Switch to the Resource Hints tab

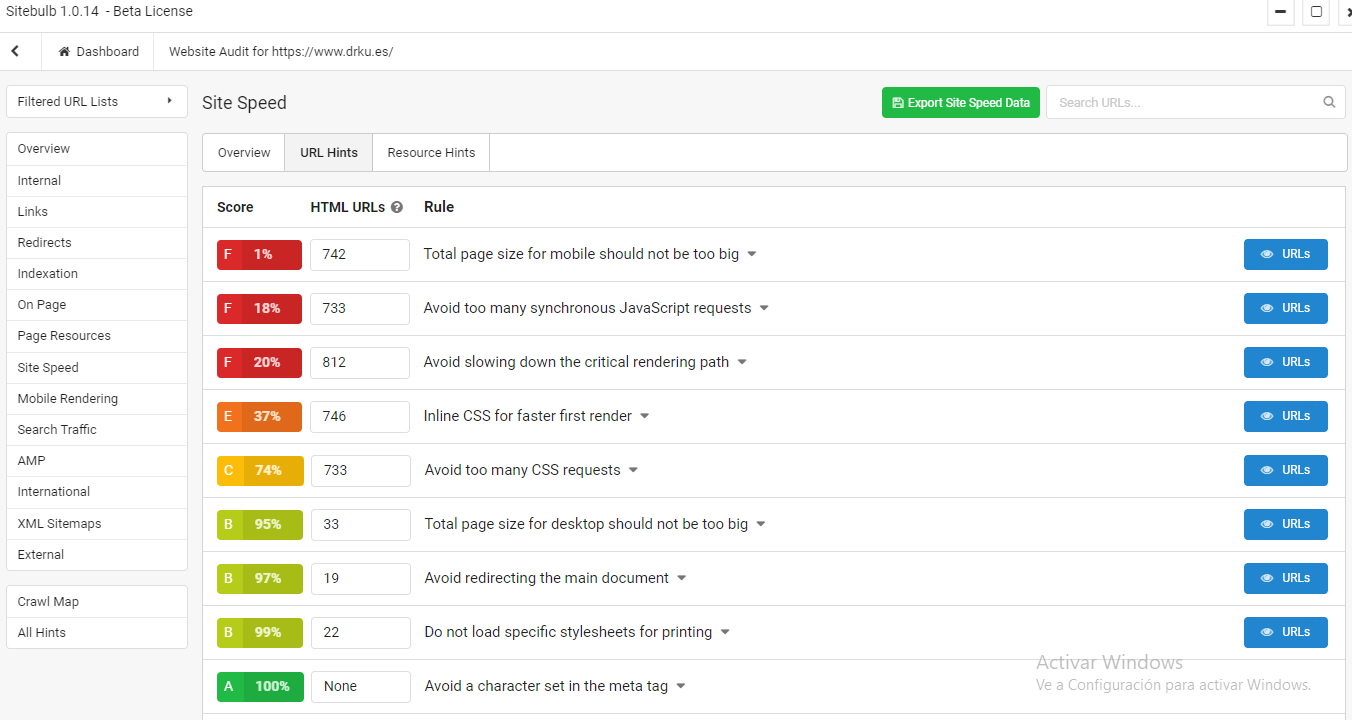(x=431, y=153)
